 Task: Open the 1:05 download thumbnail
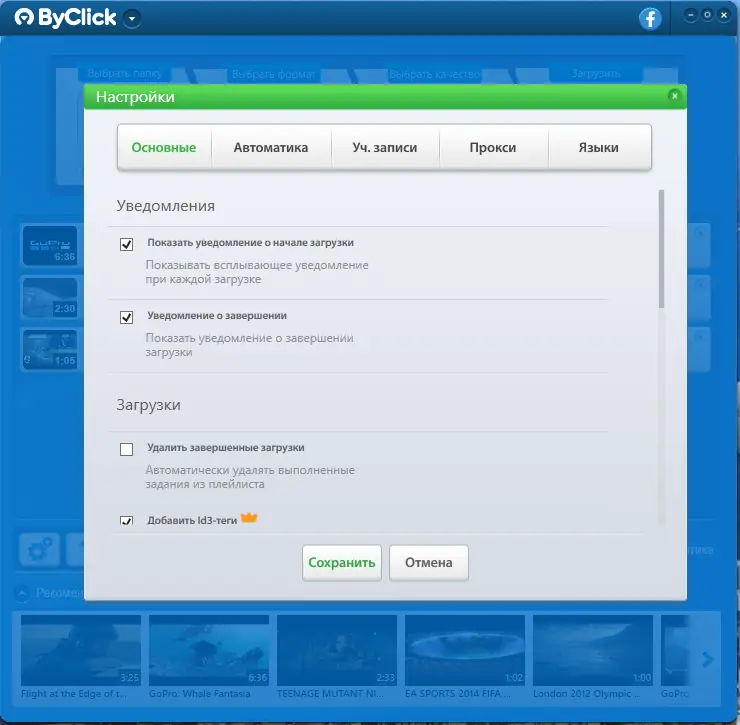click(x=50, y=350)
